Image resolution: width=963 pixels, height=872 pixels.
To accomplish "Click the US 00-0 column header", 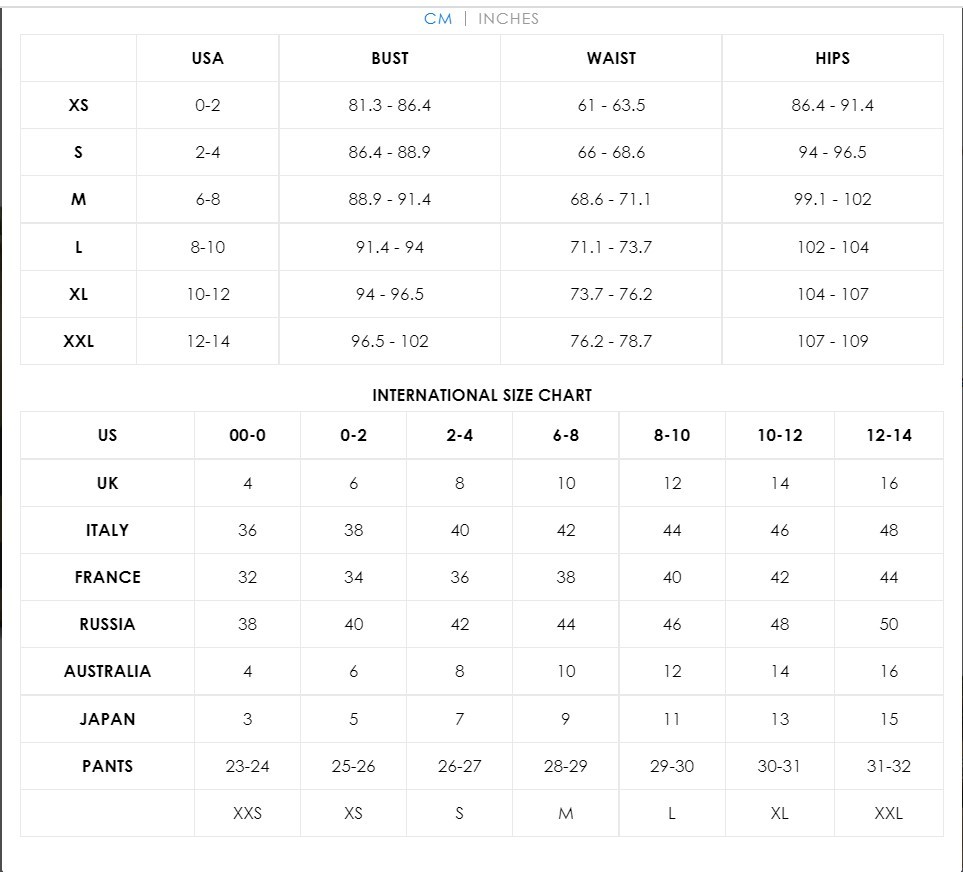I will [248, 435].
